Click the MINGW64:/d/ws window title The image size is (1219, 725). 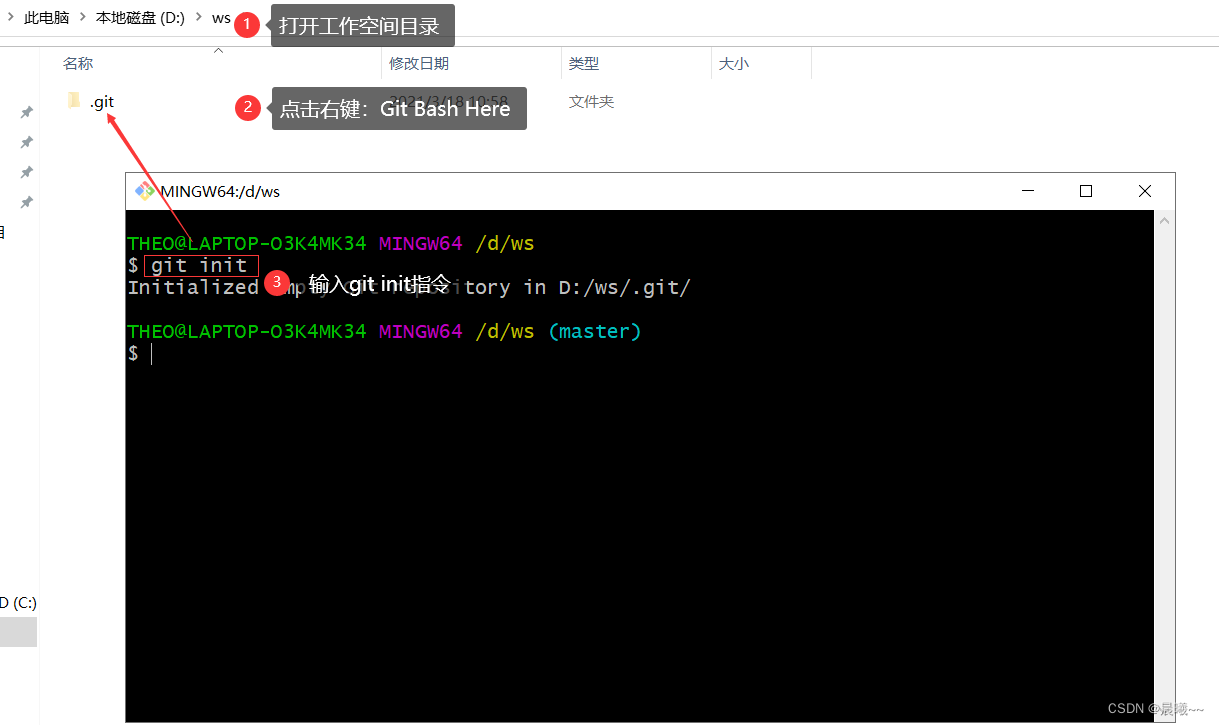(x=220, y=191)
